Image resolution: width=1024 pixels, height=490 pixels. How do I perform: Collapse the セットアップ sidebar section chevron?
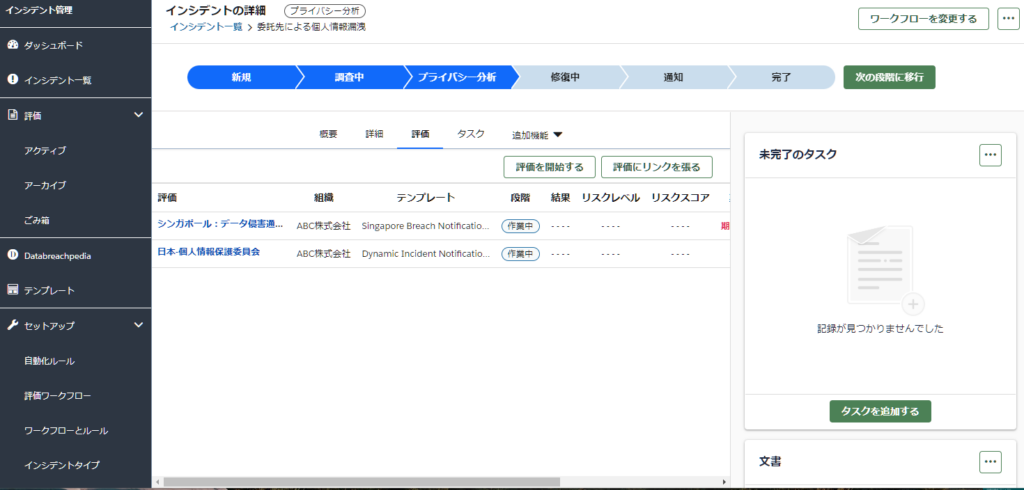coord(138,325)
